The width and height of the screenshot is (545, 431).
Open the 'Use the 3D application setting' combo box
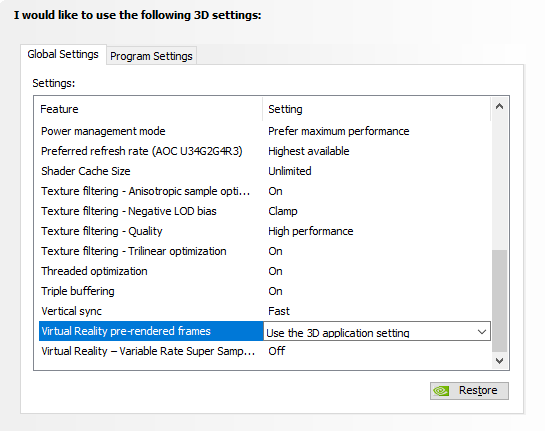tap(377, 331)
